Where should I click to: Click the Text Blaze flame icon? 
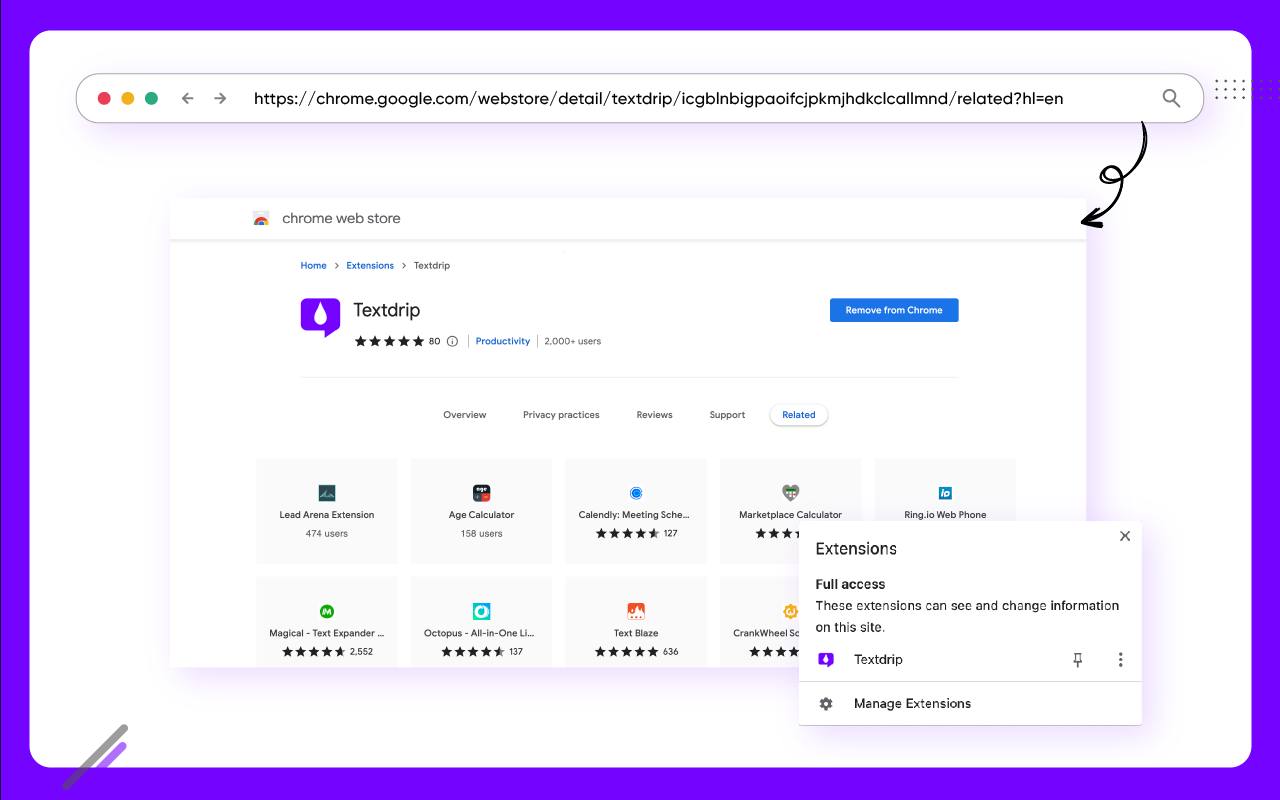point(636,610)
